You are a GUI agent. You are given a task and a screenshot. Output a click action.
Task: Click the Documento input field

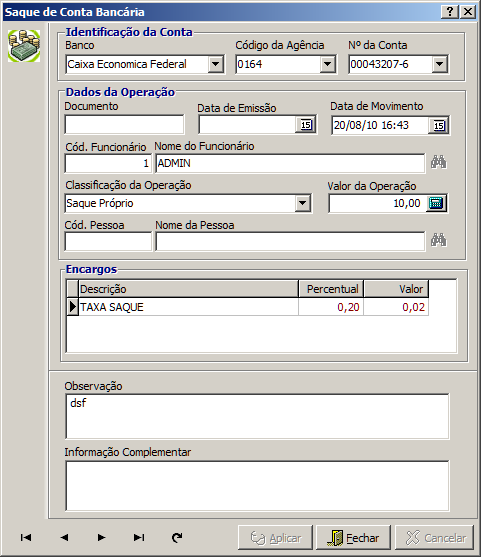click(x=124, y=124)
